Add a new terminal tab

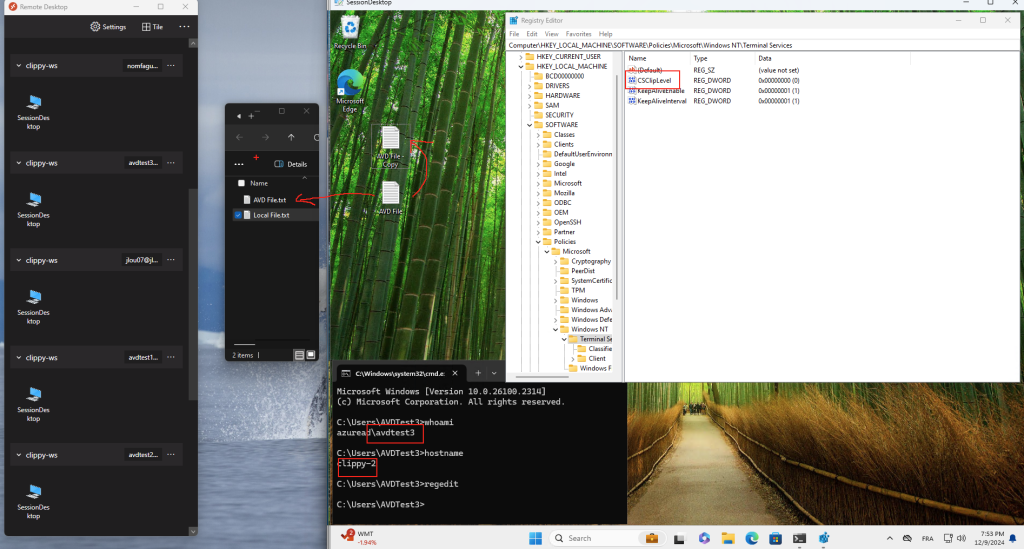(x=478, y=373)
